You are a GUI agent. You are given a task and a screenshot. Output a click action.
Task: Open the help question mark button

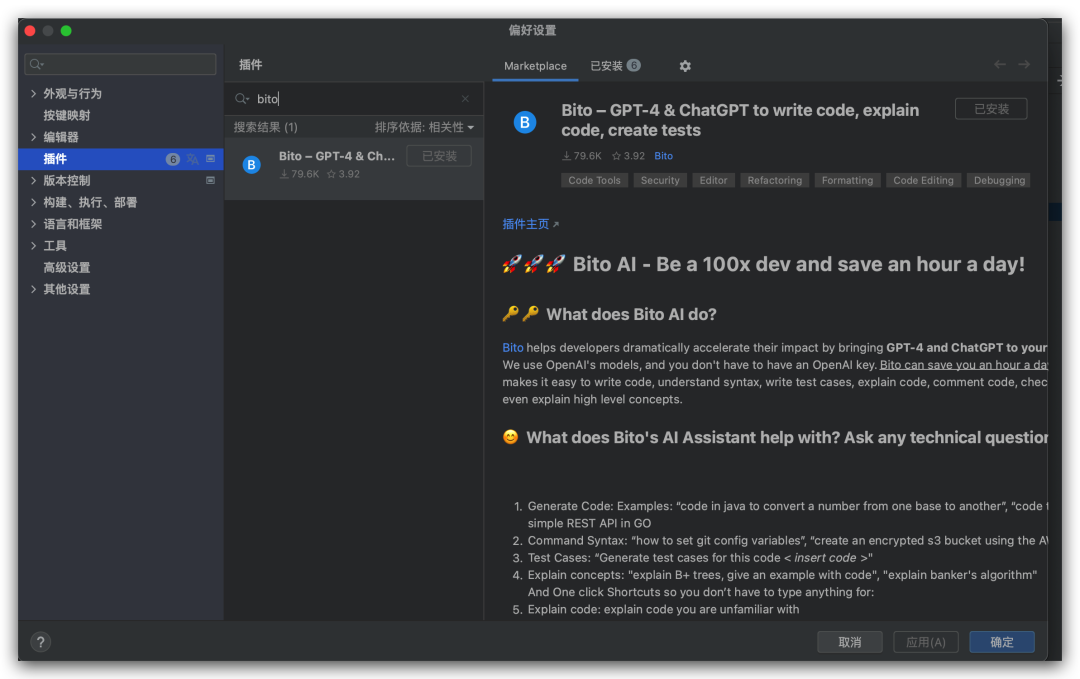coord(41,642)
